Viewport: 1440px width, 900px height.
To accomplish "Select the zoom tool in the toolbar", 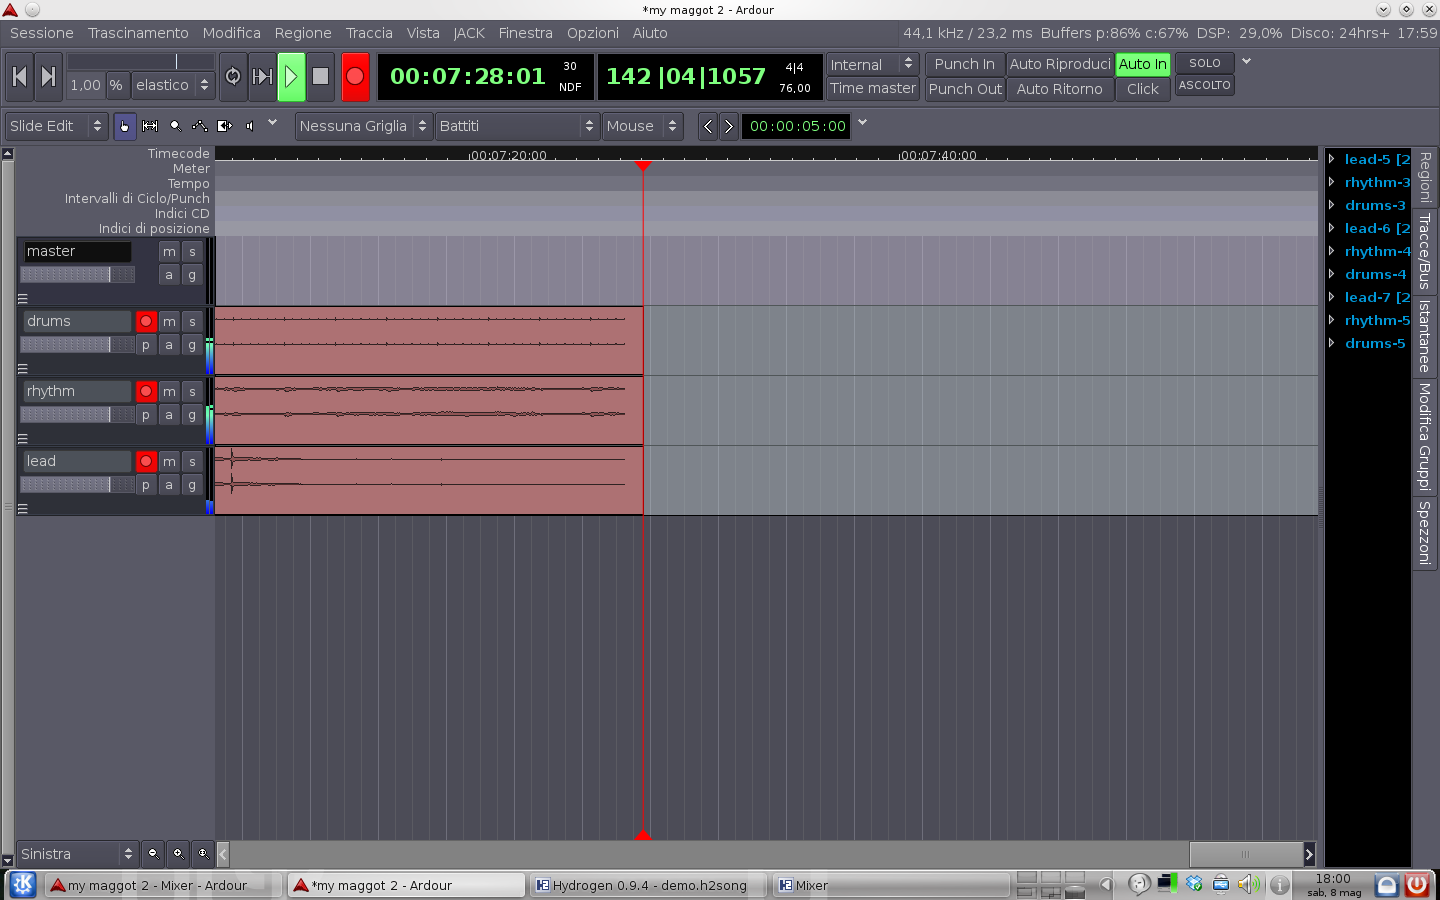I will click(175, 126).
